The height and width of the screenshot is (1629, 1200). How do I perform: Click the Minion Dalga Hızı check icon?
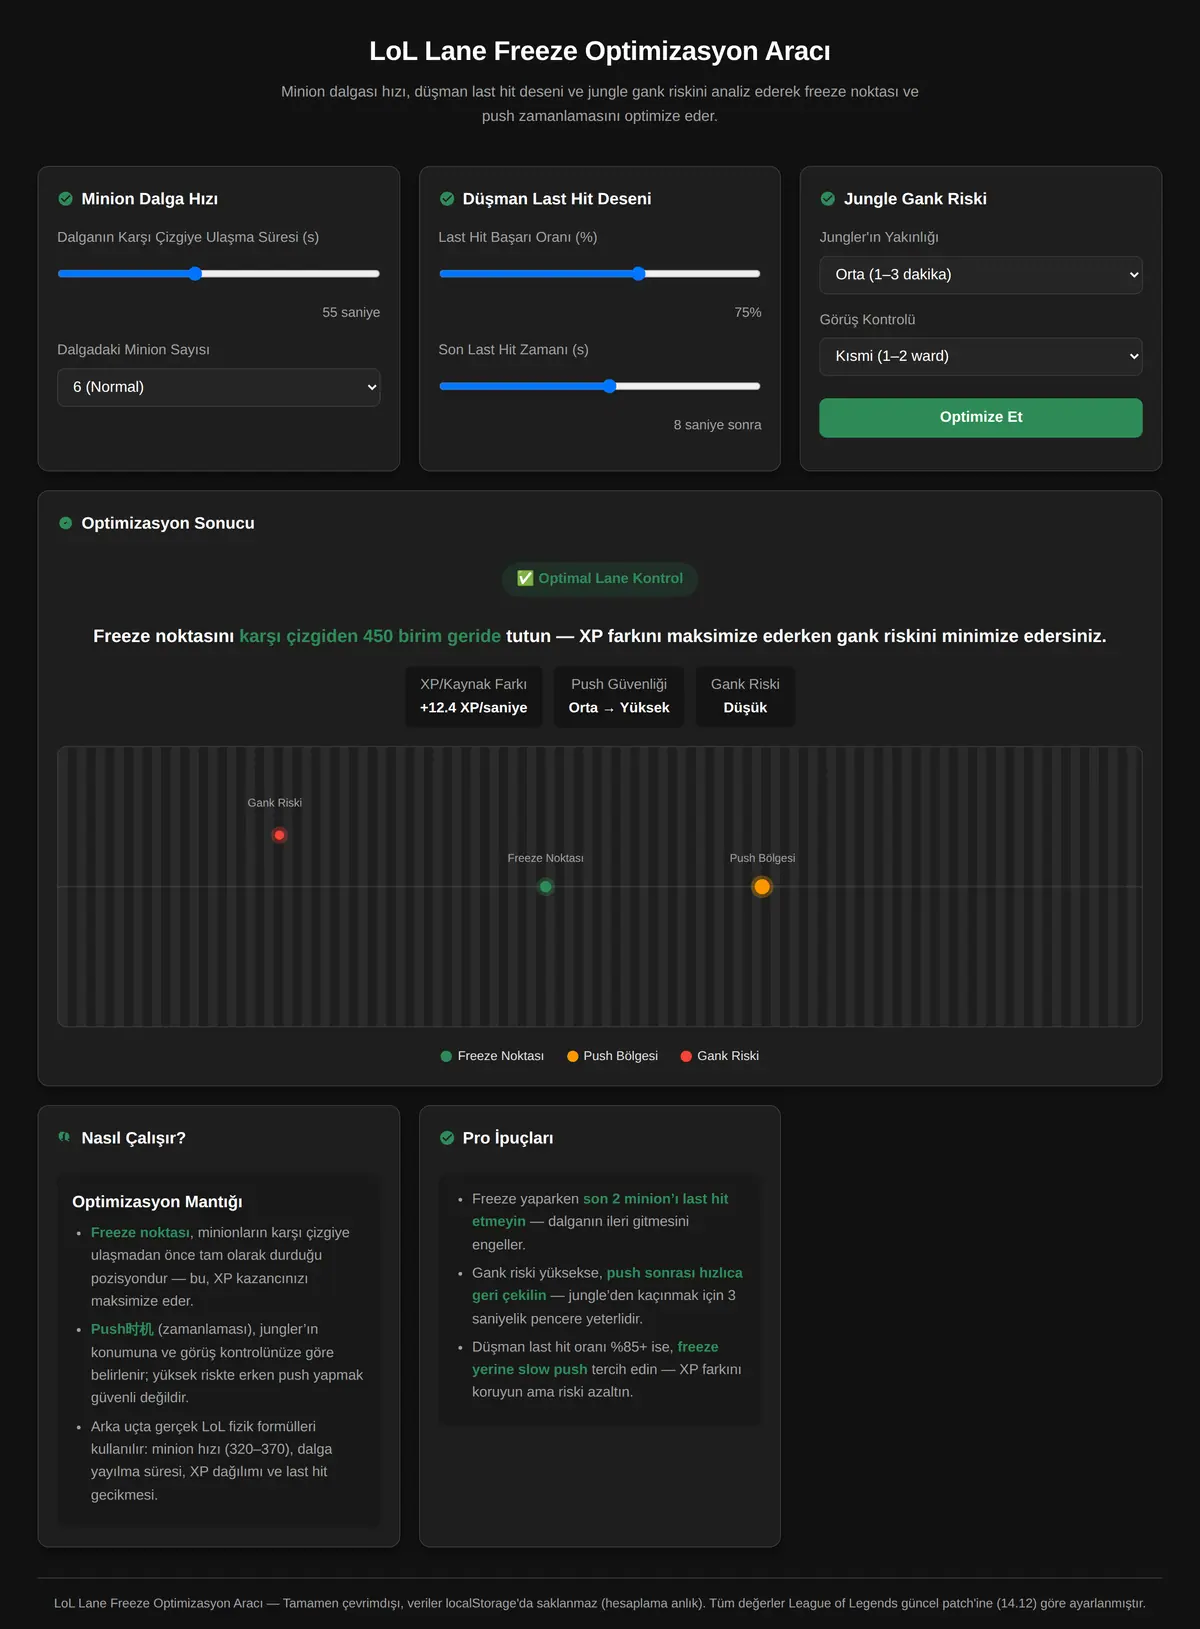(66, 199)
